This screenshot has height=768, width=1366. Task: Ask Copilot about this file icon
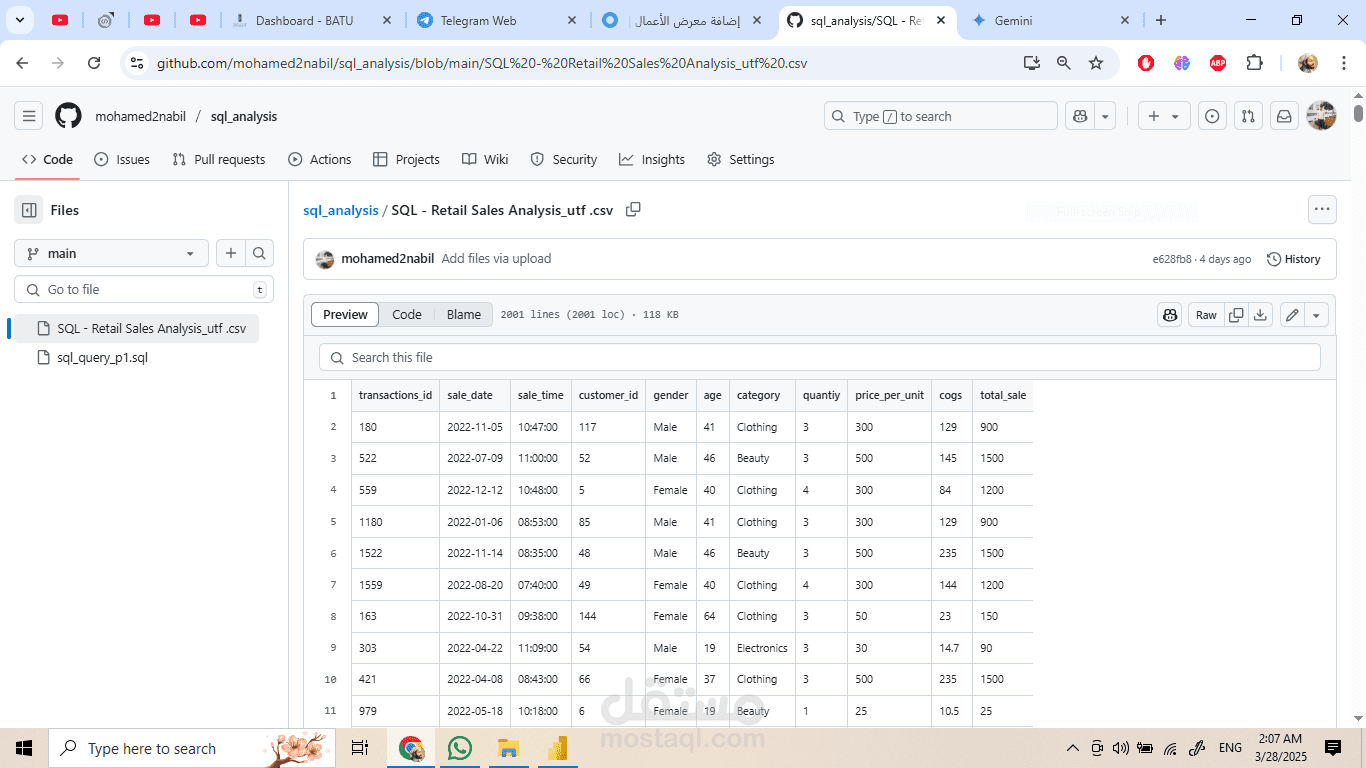click(1170, 315)
